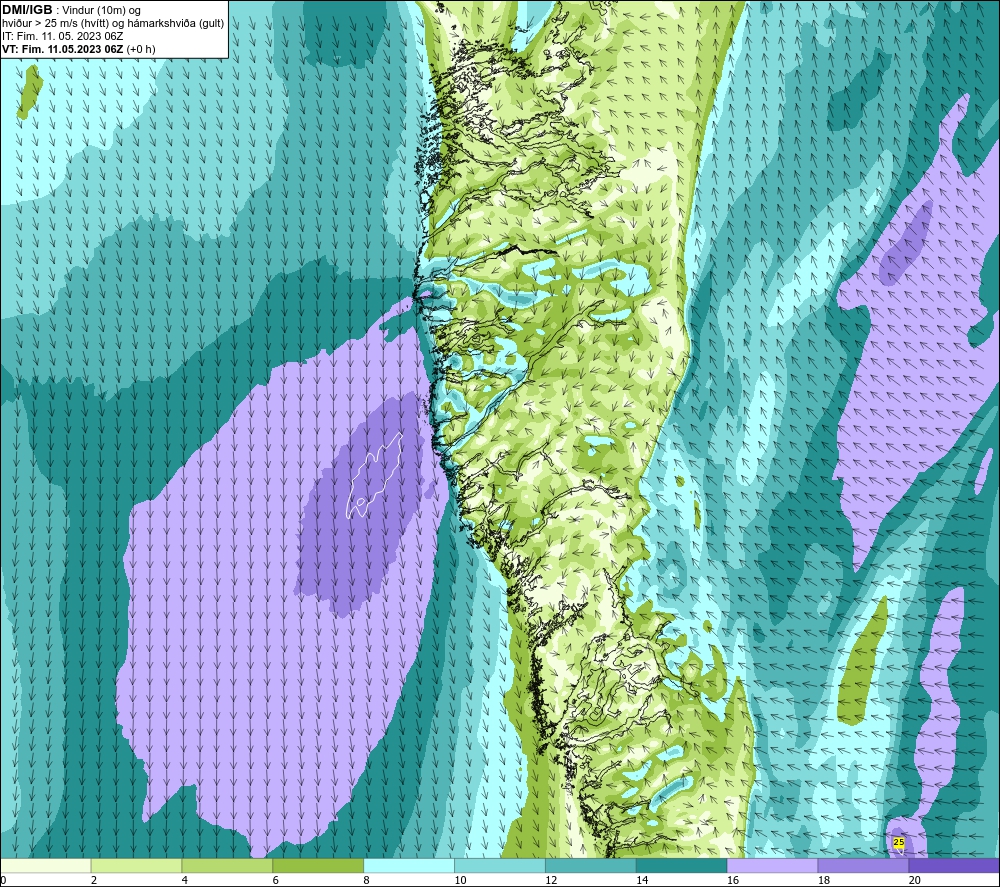Image resolution: width=1000 pixels, height=887 pixels.
Task: Click the lavender 16–18 m/s legend swatch
Action: [772, 865]
